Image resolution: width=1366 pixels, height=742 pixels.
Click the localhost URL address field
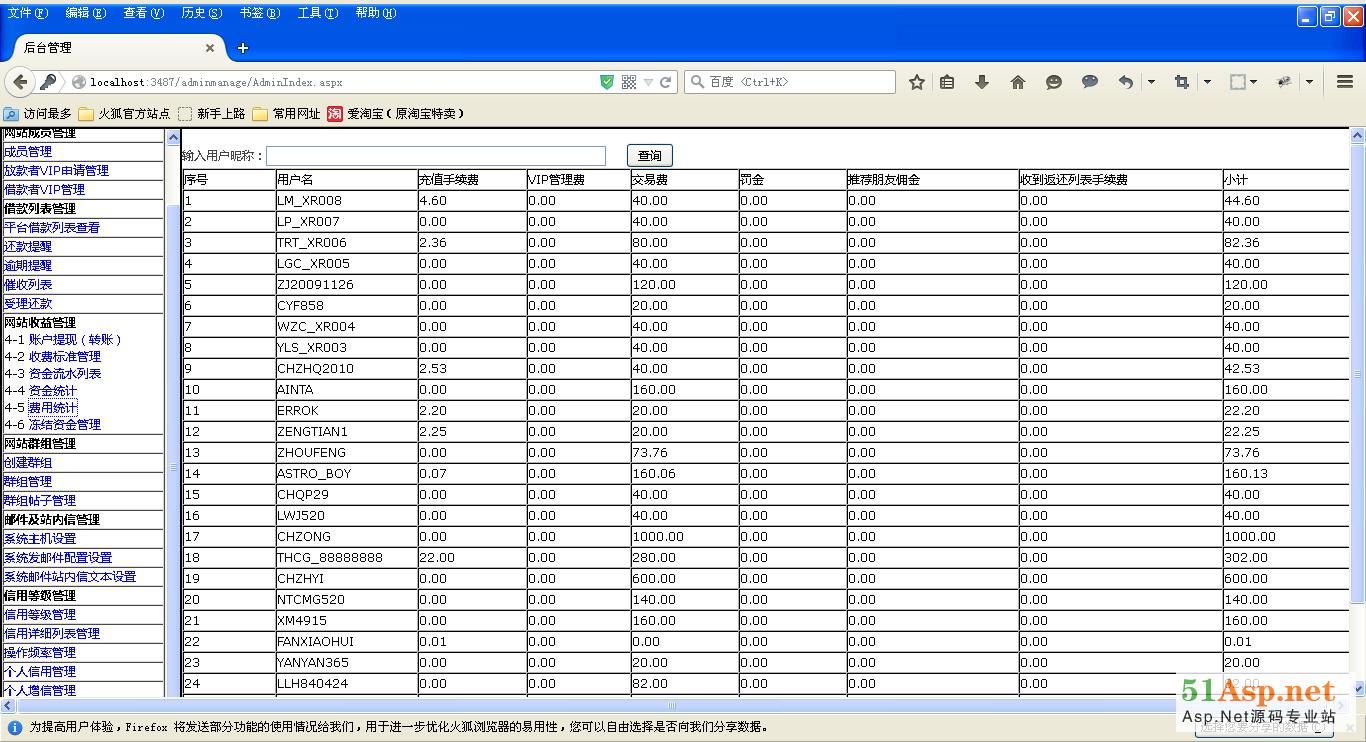pos(340,82)
